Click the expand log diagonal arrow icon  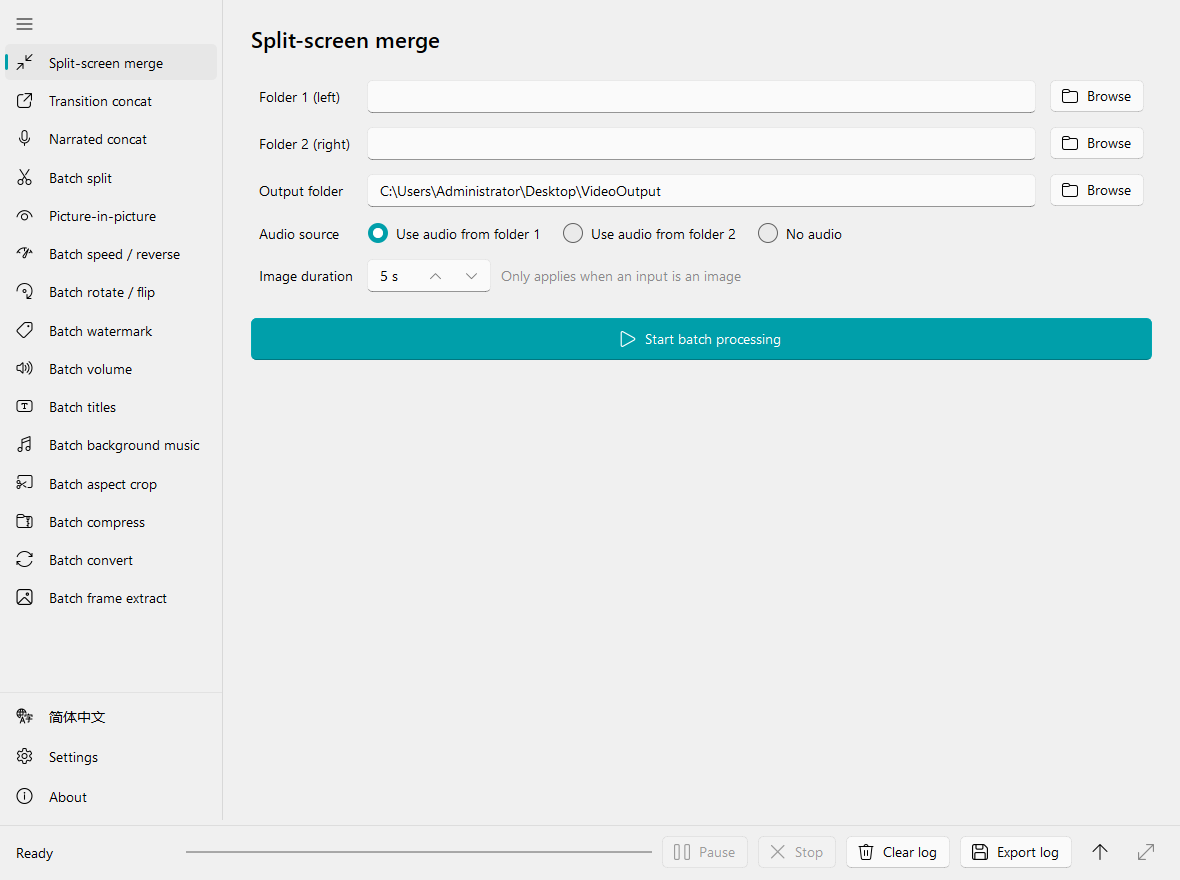click(x=1145, y=852)
